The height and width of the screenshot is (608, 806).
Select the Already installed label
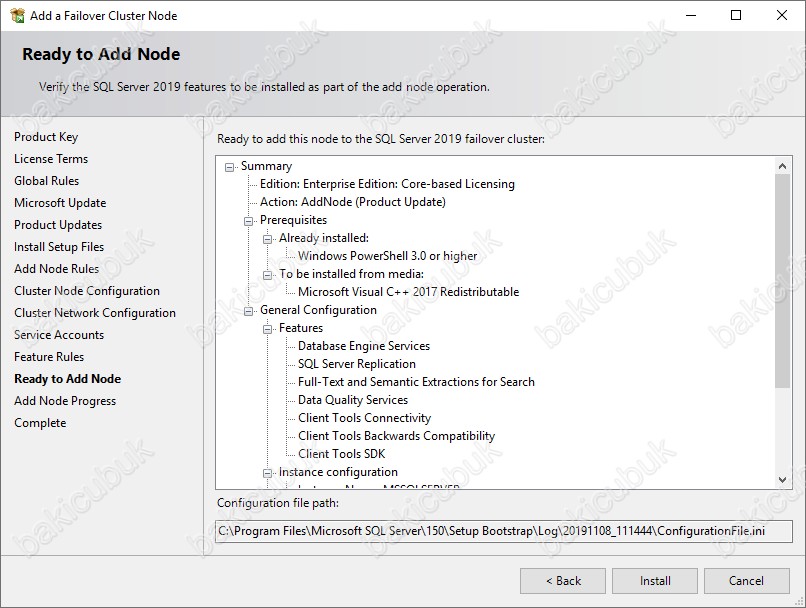coord(324,238)
